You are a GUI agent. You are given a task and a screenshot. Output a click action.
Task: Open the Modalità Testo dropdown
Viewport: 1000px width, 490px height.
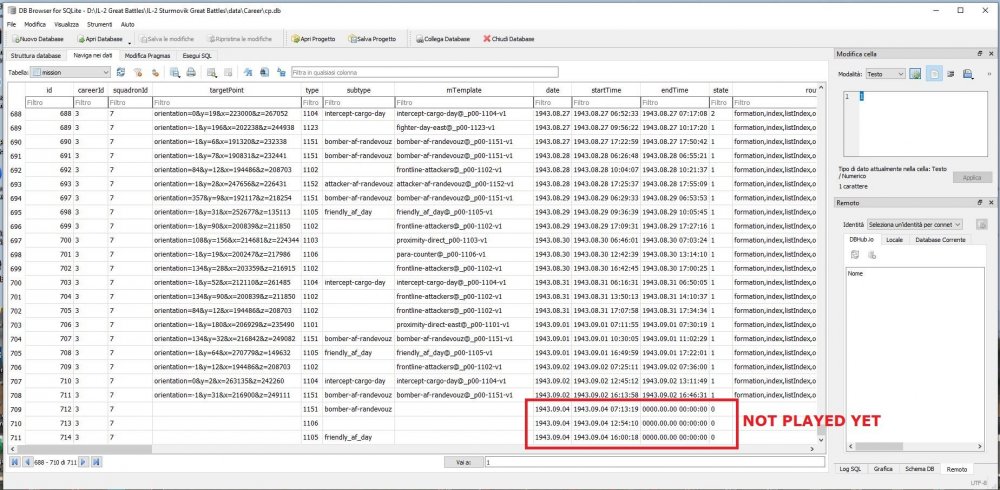[x=886, y=74]
